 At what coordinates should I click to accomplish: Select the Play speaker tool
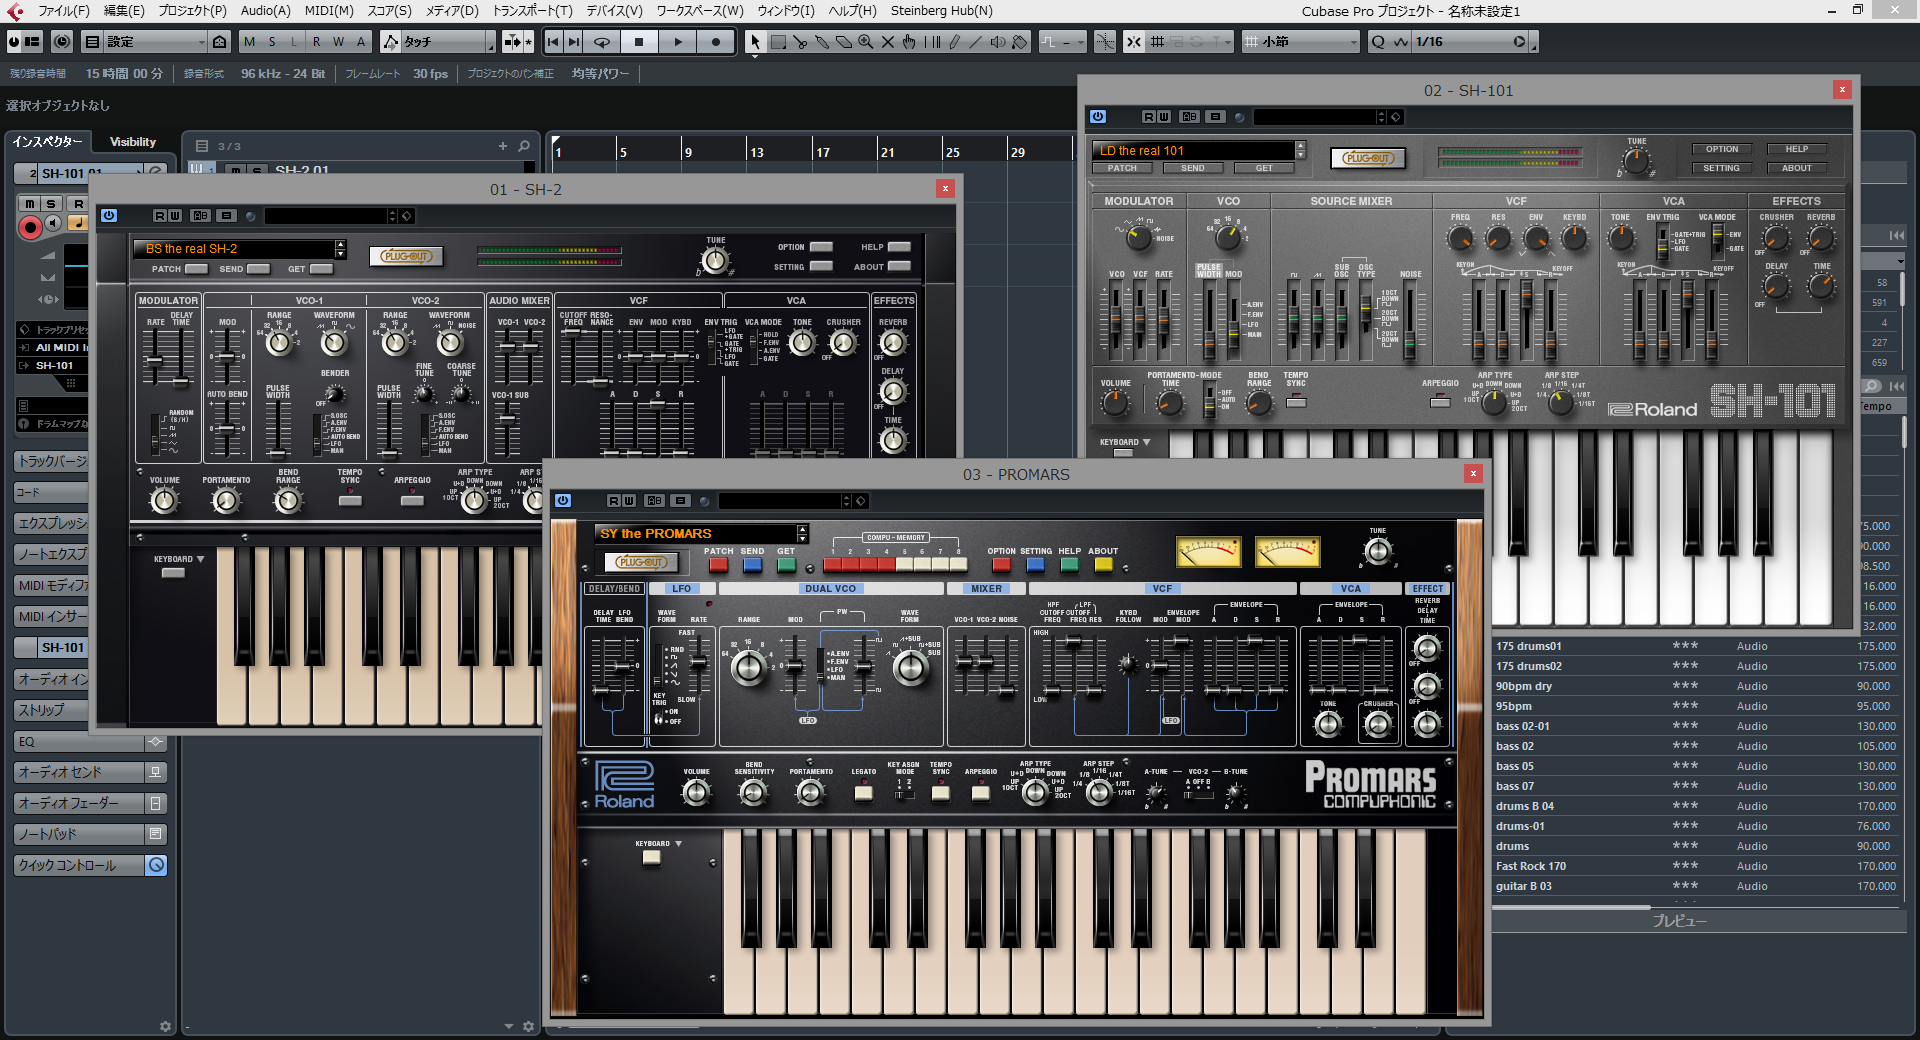coord(998,42)
